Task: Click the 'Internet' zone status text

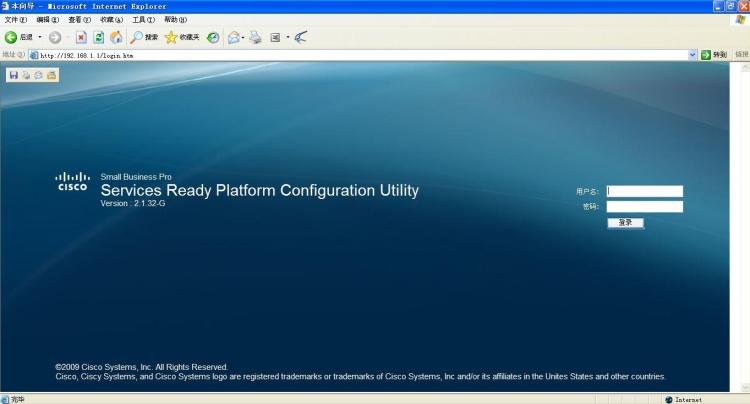Action: pyautogui.click(x=688, y=400)
